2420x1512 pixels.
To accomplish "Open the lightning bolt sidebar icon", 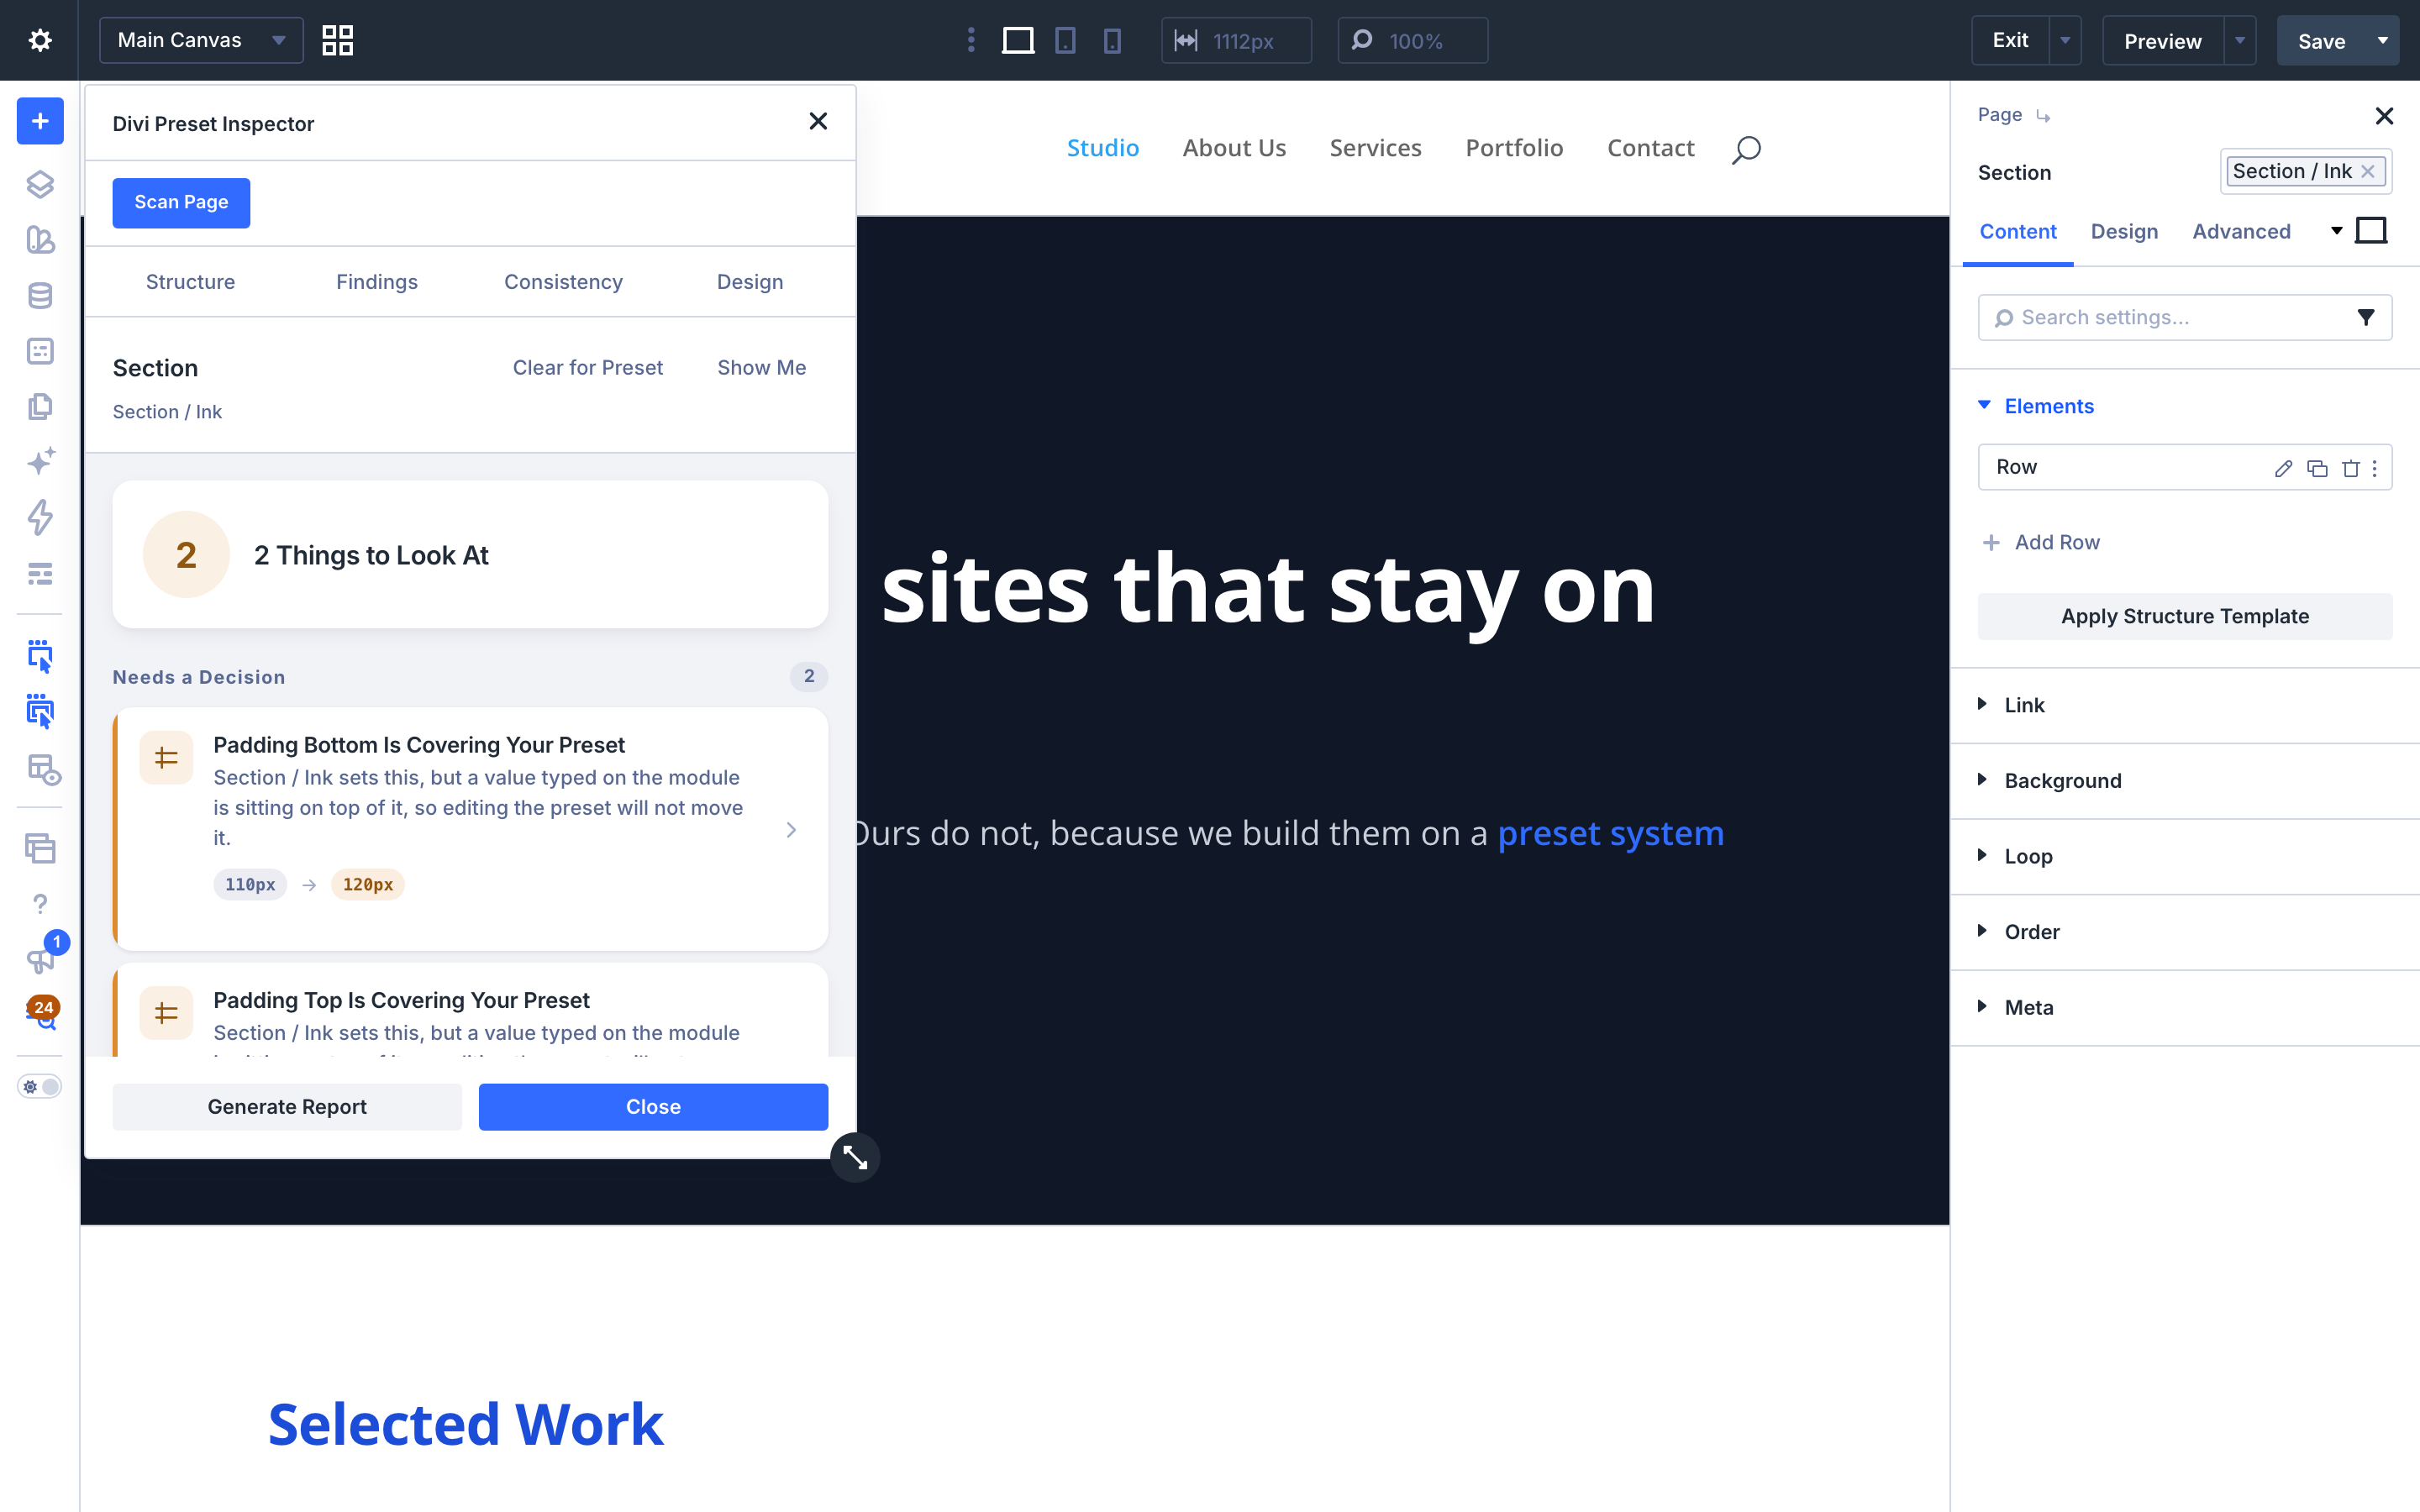I will point(40,518).
